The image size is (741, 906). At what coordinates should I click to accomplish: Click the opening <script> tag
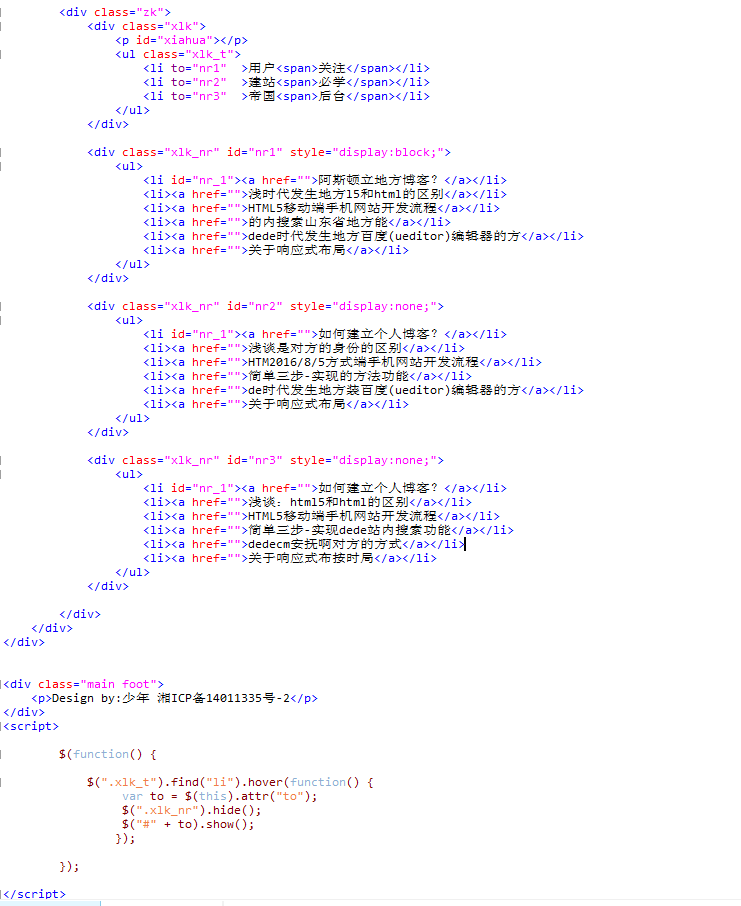coord(31,726)
